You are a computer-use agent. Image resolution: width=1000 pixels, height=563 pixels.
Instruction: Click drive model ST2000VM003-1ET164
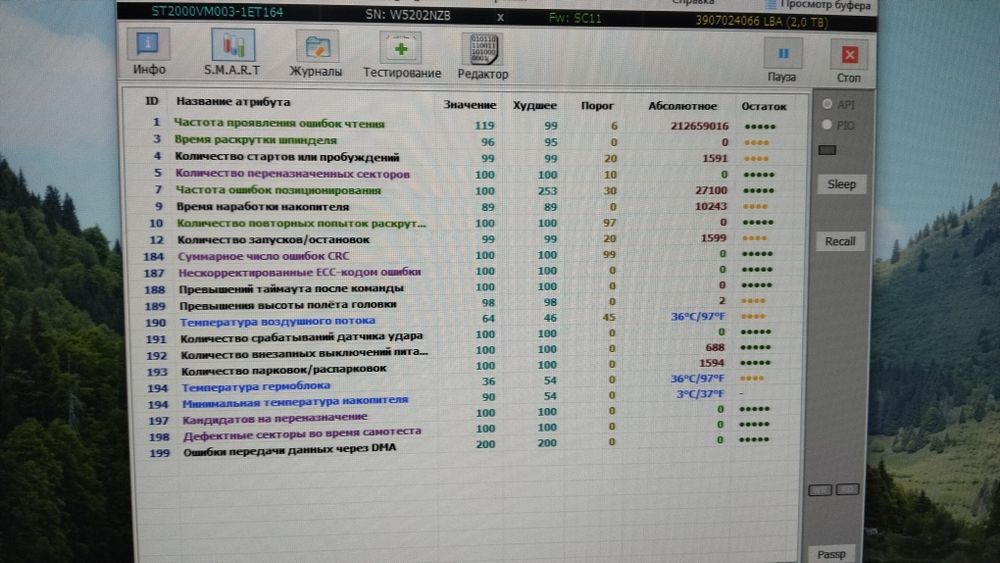tap(217, 11)
